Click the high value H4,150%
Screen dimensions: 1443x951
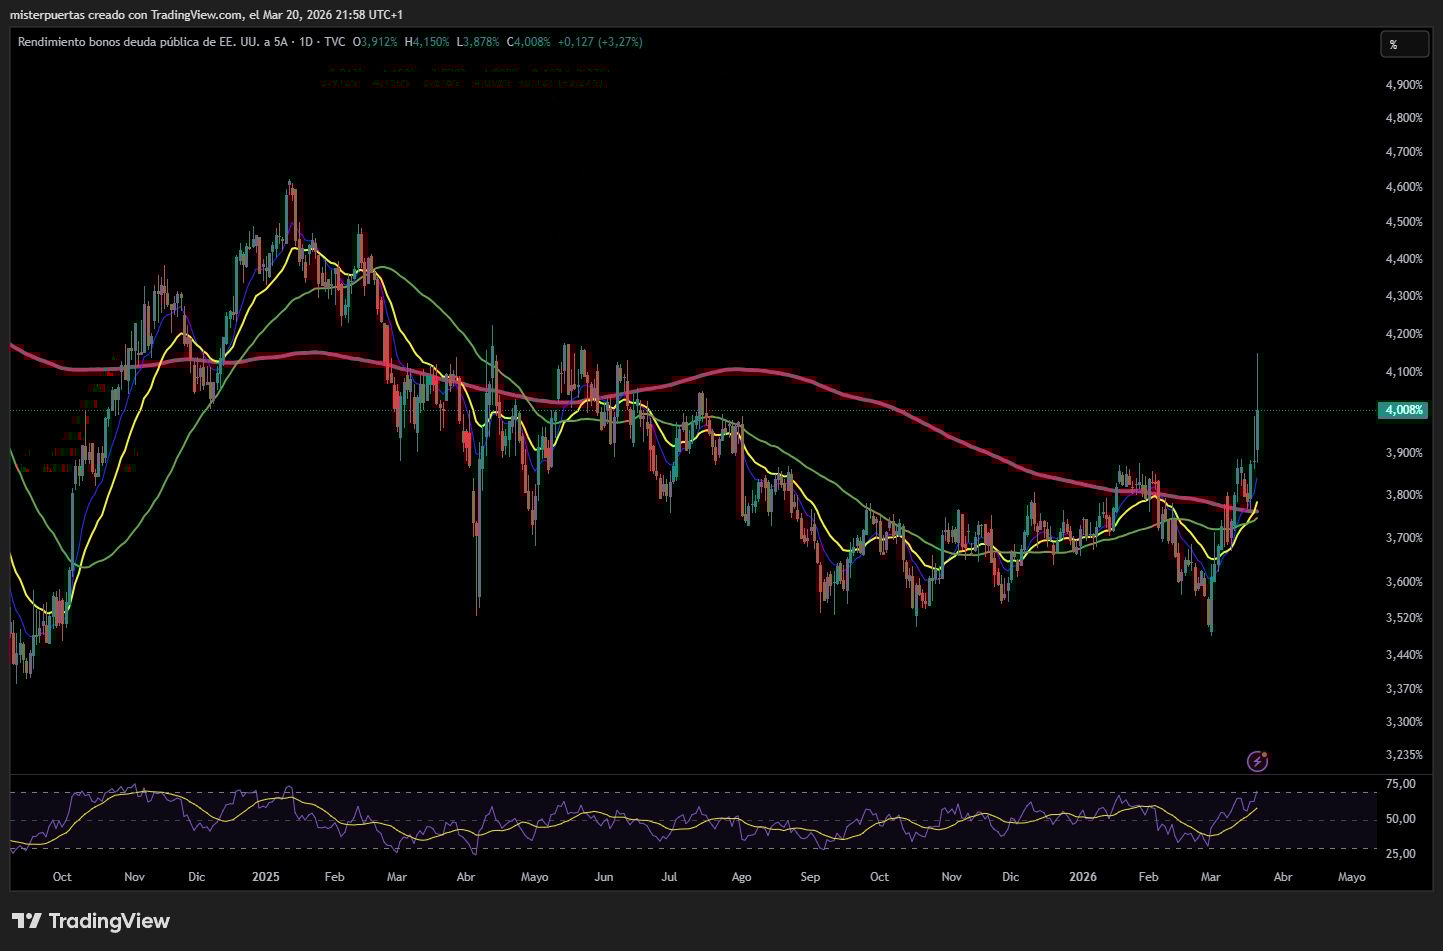point(427,42)
